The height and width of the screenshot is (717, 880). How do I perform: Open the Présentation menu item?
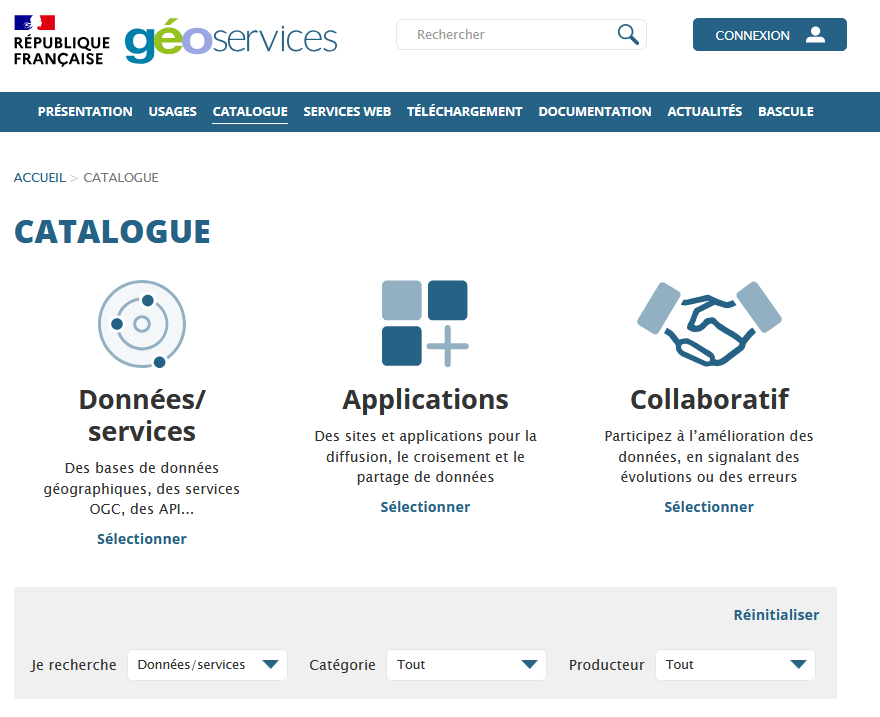(85, 112)
